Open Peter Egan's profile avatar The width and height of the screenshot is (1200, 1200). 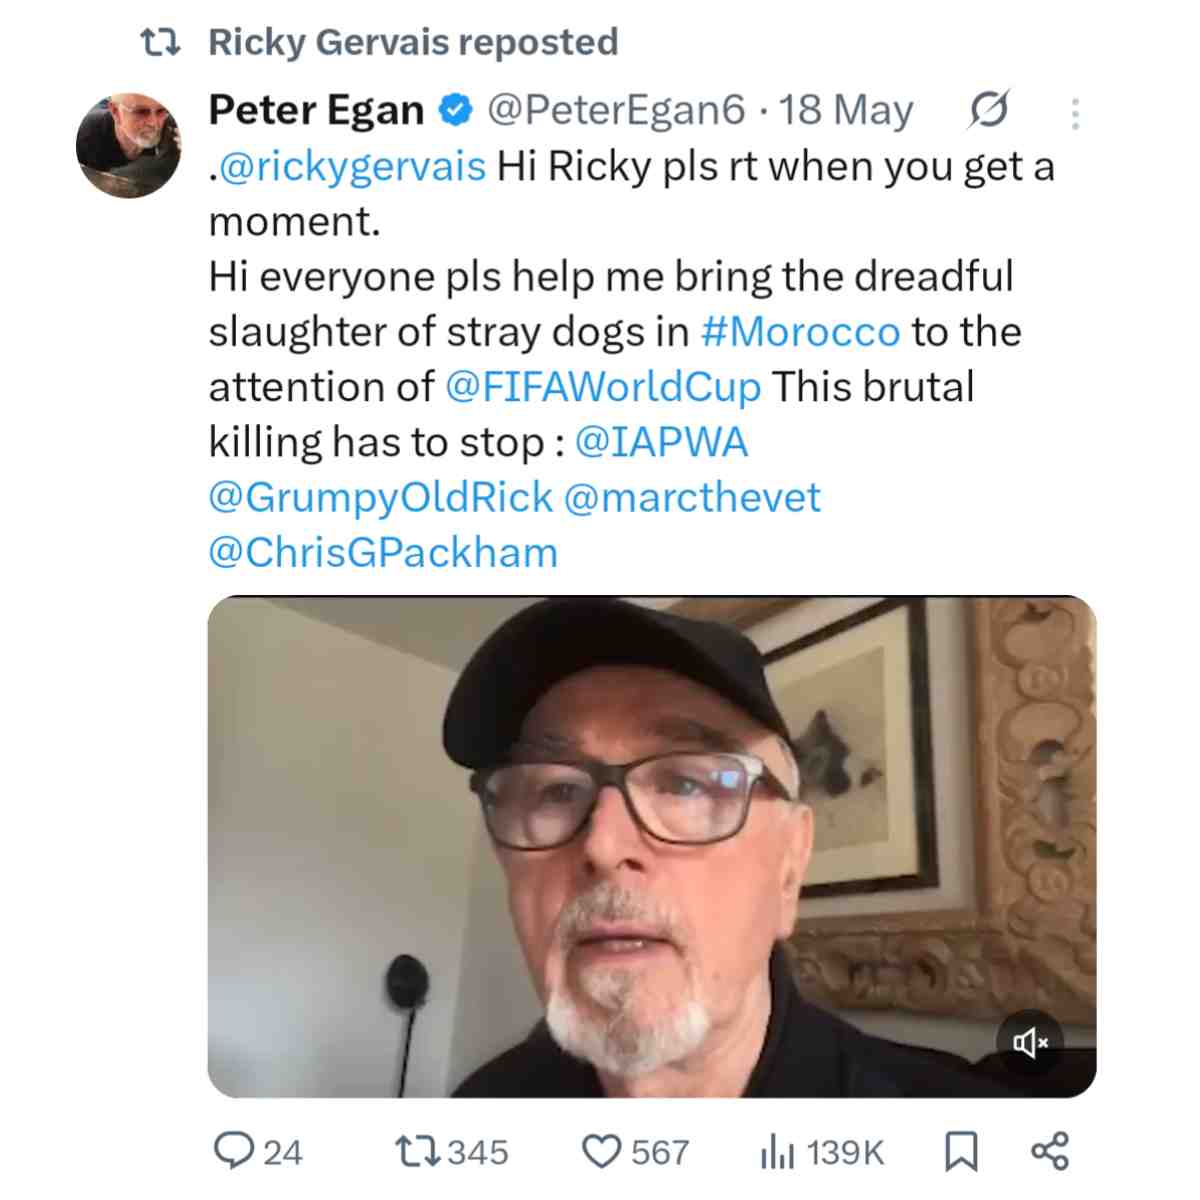(x=128, y=146)
